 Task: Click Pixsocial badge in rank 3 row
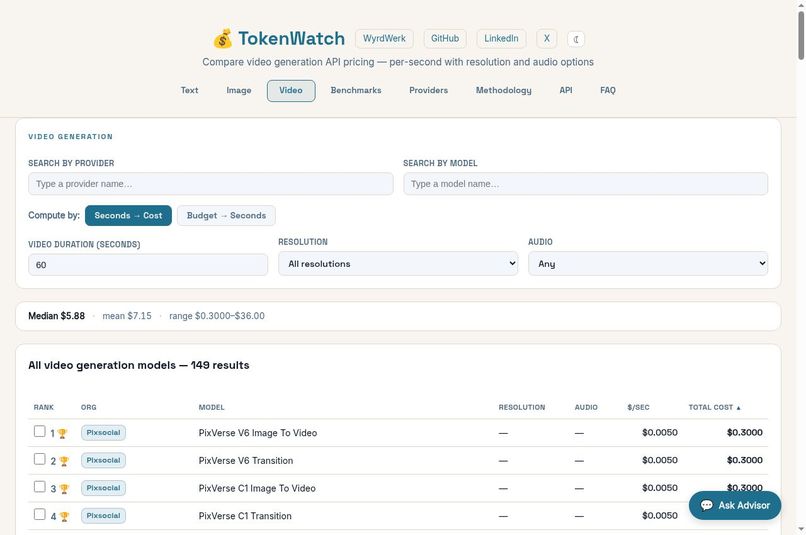coord(103,488)
